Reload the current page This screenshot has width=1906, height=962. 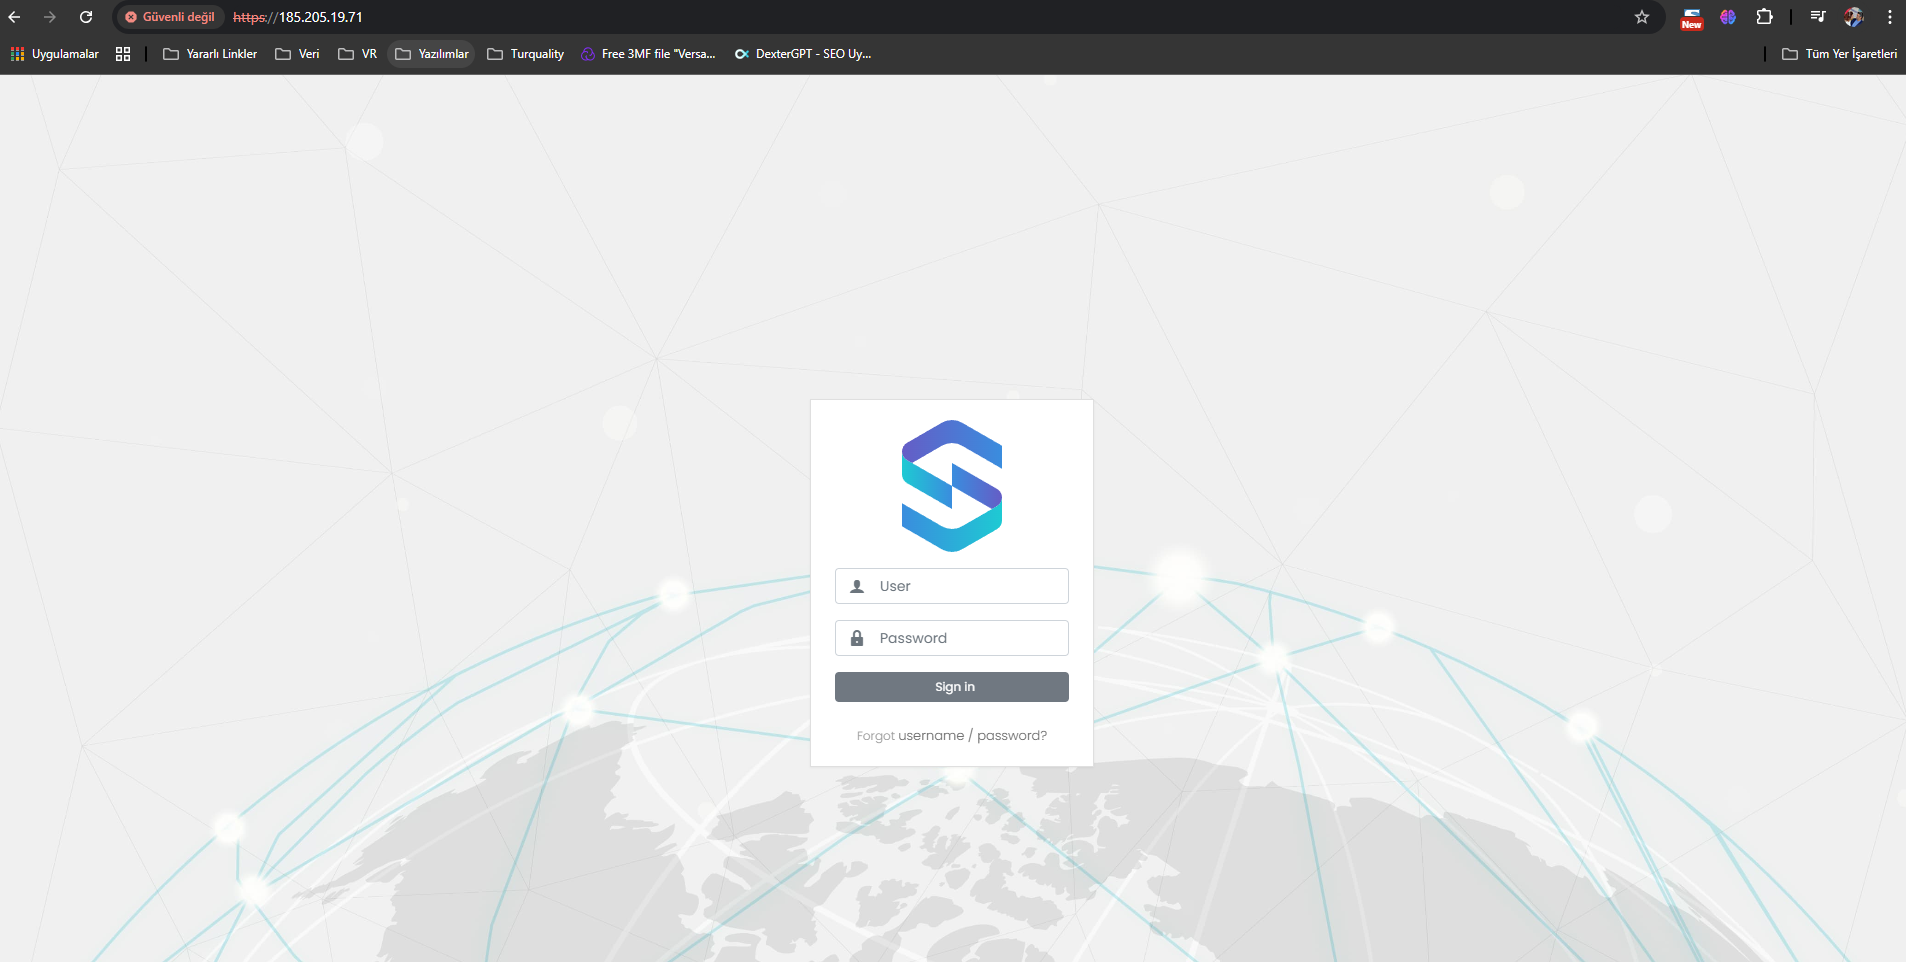pyautogui.click(x=86, y=17)
